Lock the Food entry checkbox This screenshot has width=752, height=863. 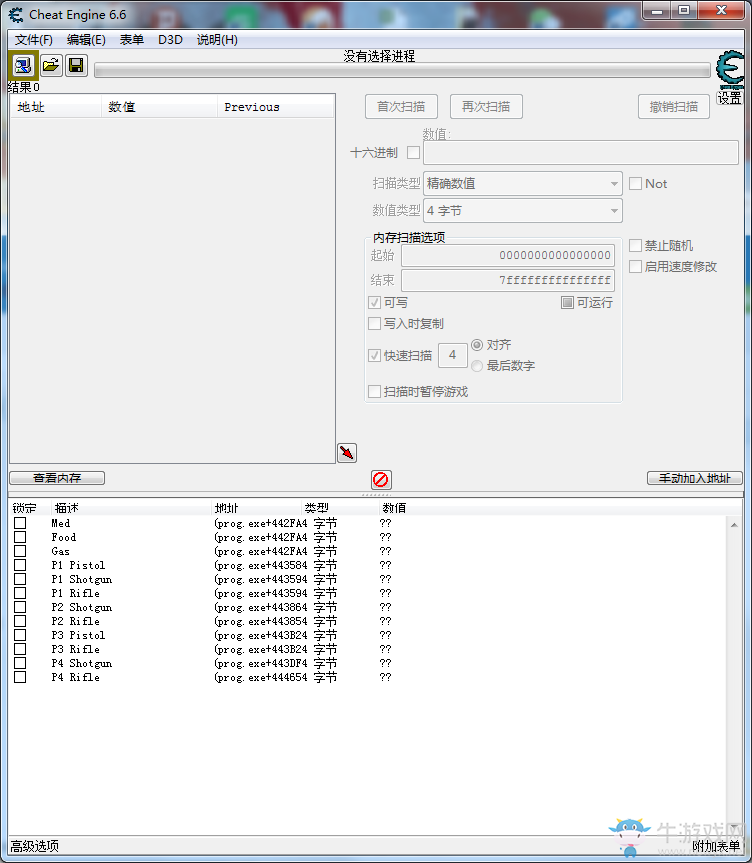[x=20, y=537]
